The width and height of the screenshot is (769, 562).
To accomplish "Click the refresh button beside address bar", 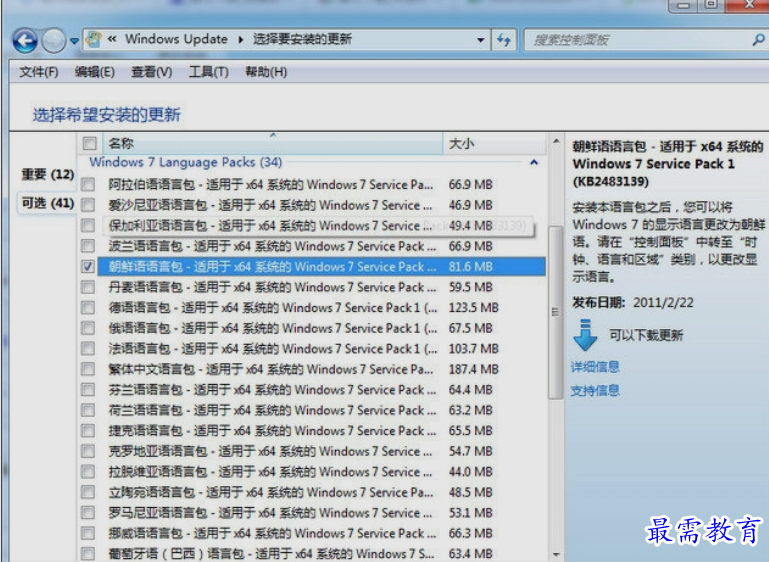I will 504,40.
